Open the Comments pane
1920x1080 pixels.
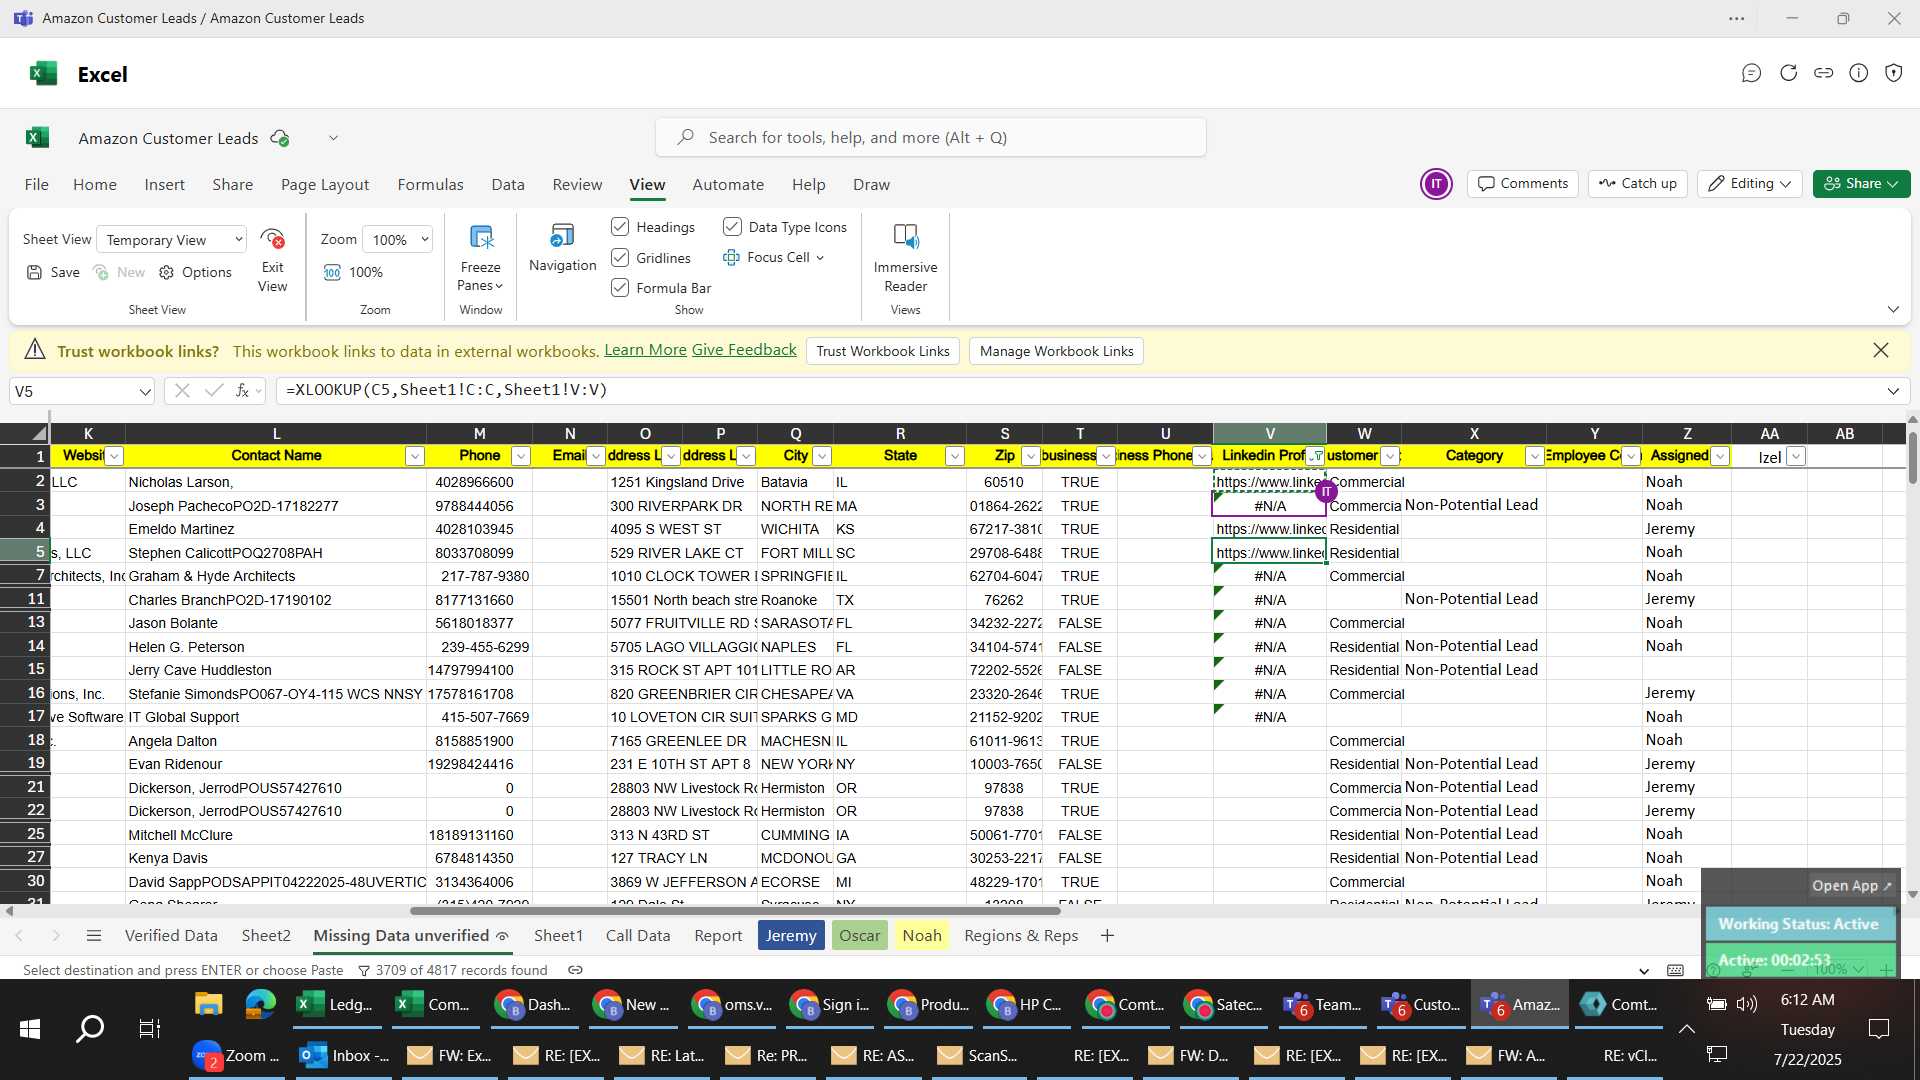coord(1523,184)
